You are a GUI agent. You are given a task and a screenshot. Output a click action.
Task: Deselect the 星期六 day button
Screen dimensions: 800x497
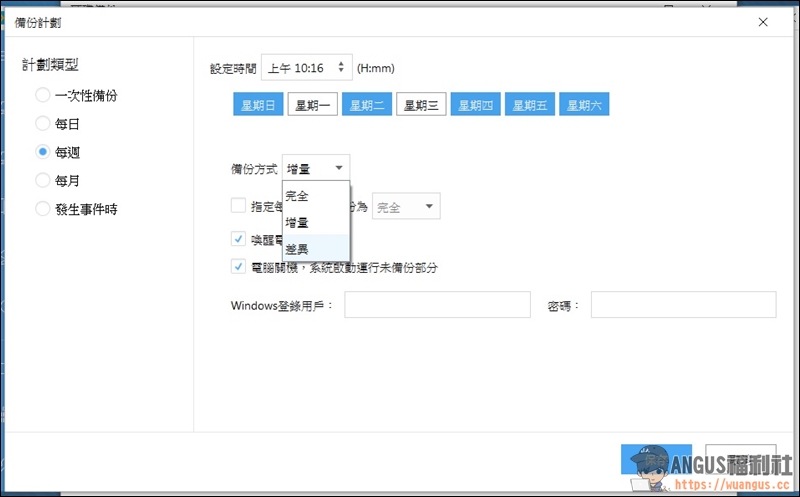tap(584, 105)
